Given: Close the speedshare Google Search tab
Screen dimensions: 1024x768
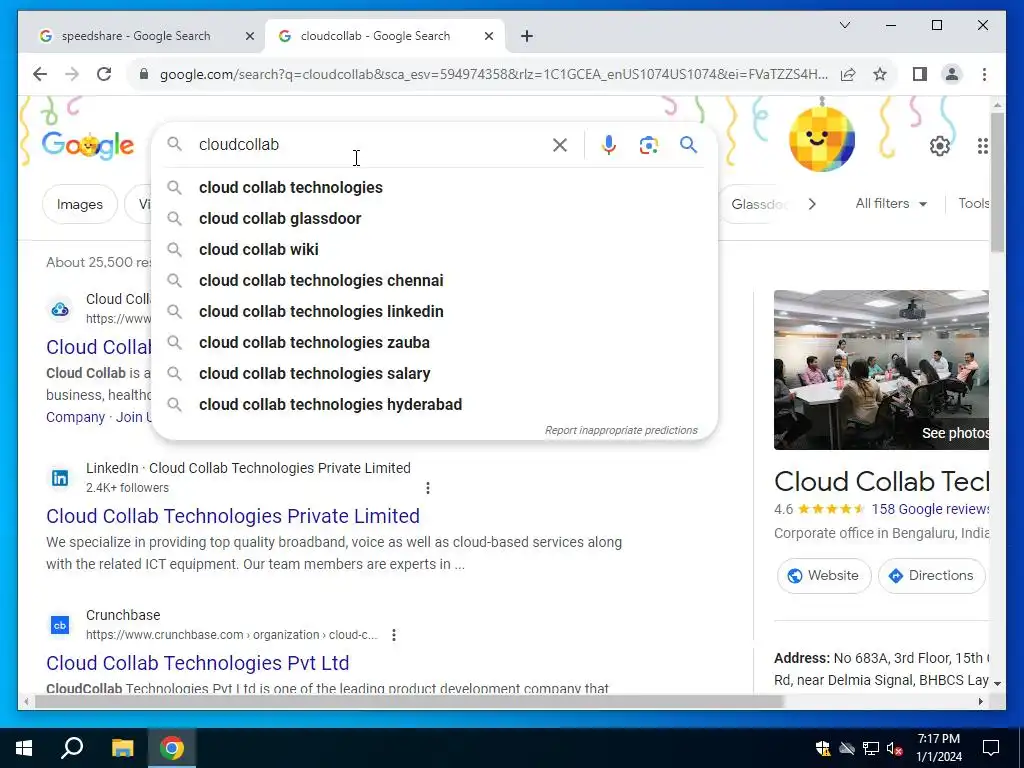Looking at the screenshot, I should pos(249,36).
